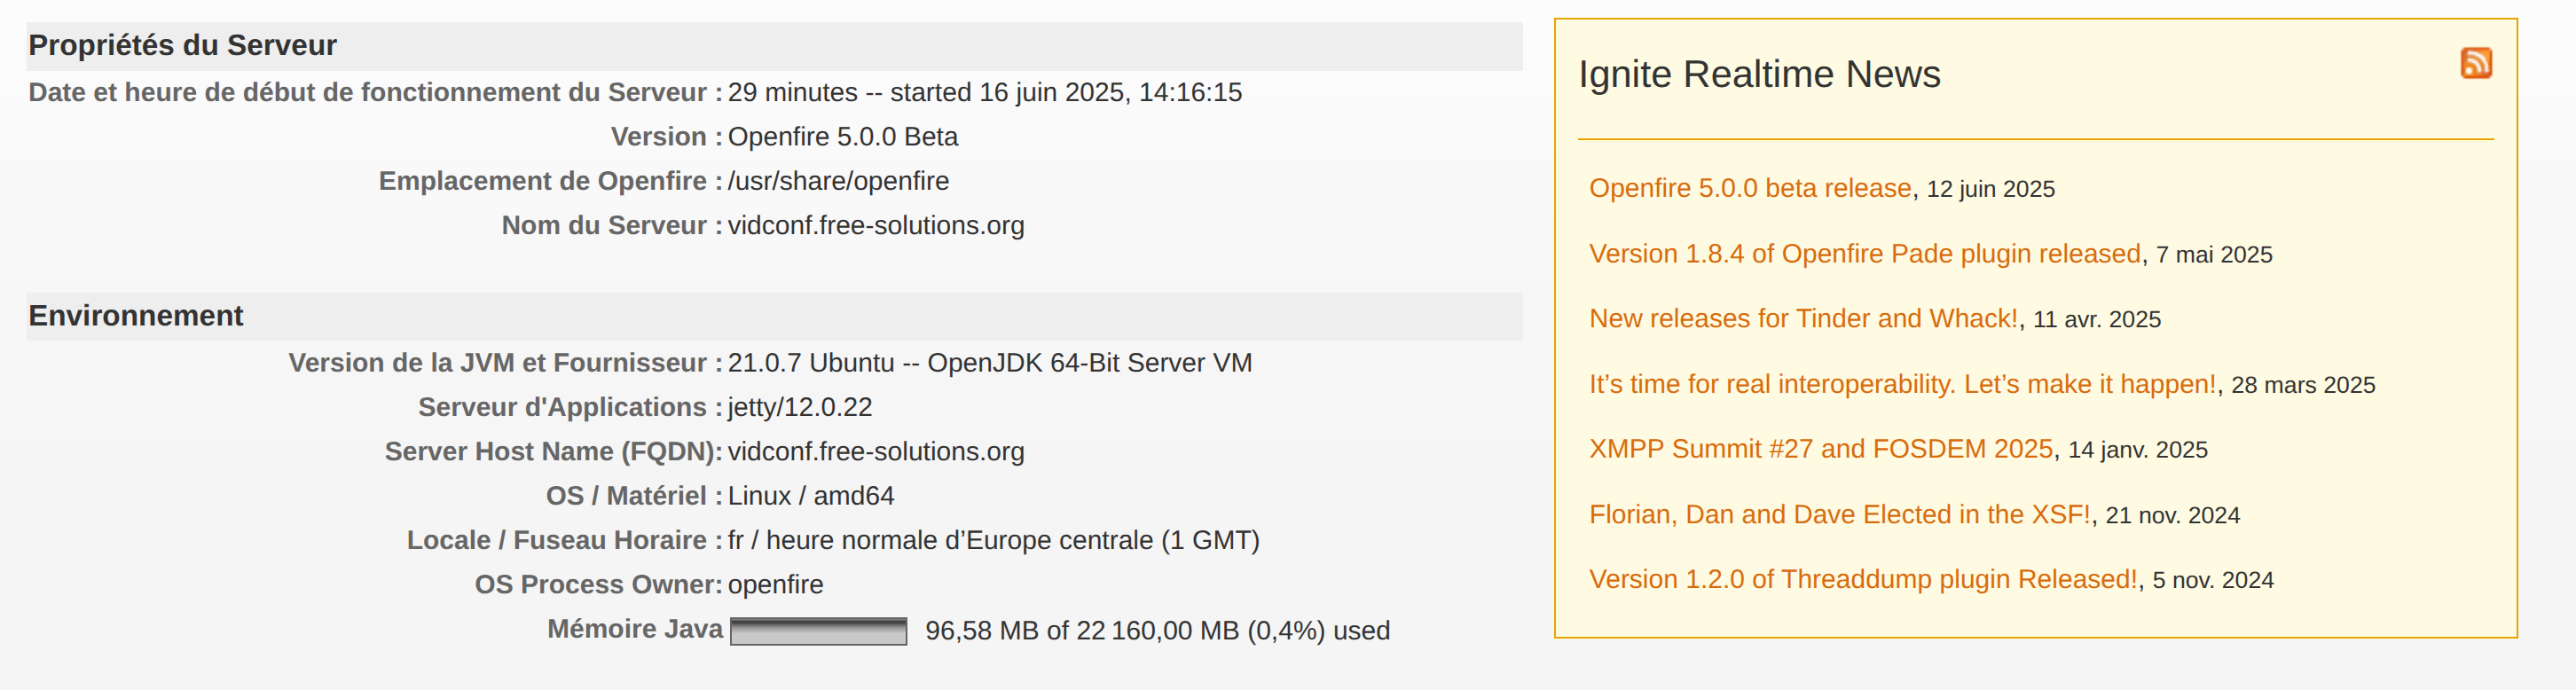Open 'Version 1.2.0 of Threaddump plugin Released!' link
This screenshot has height=690, width=2576.
pos(1863,580)
